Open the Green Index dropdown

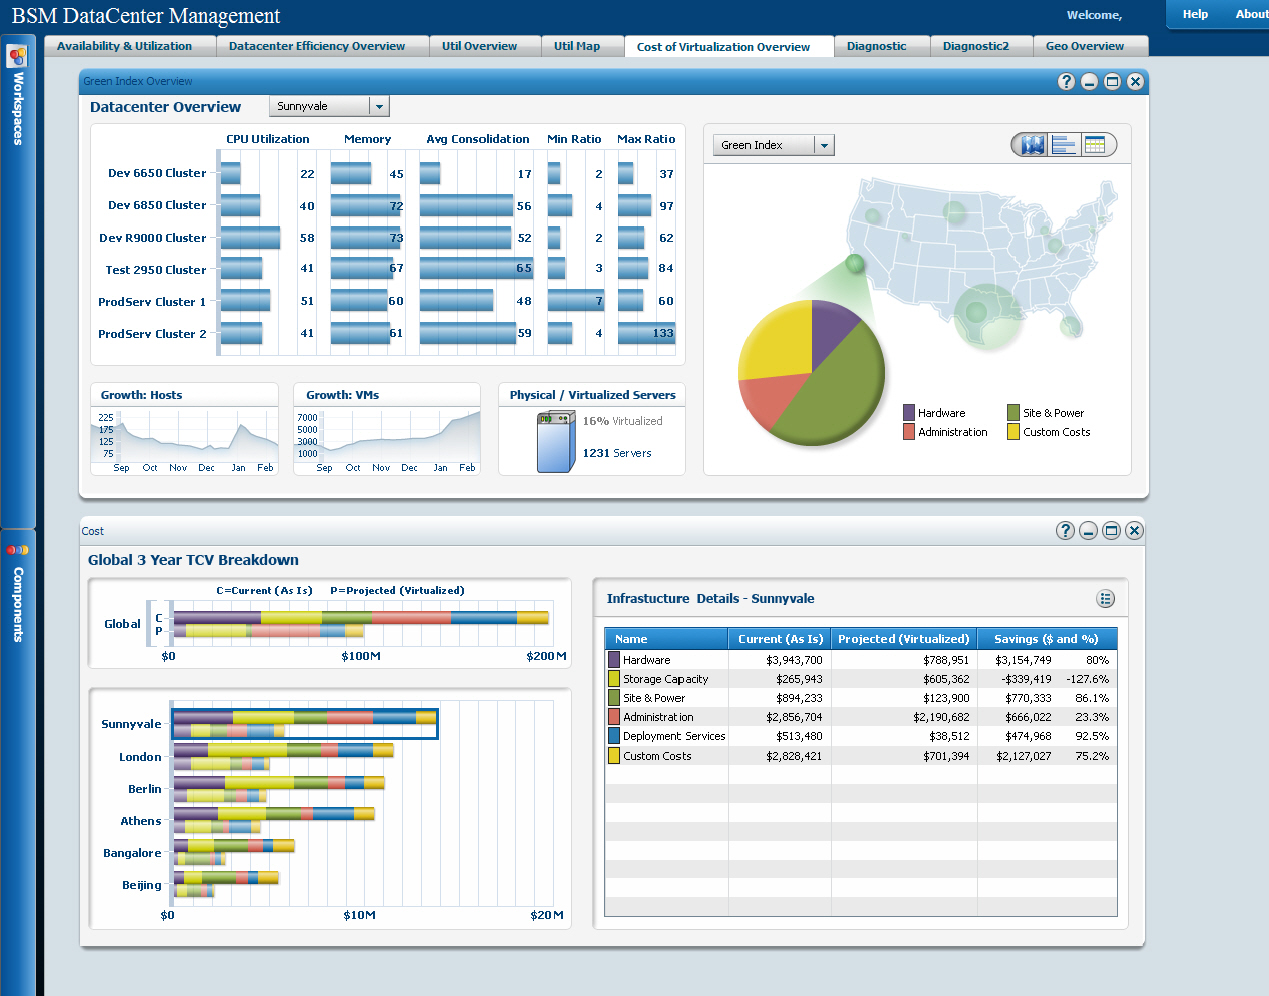[774, 145]
